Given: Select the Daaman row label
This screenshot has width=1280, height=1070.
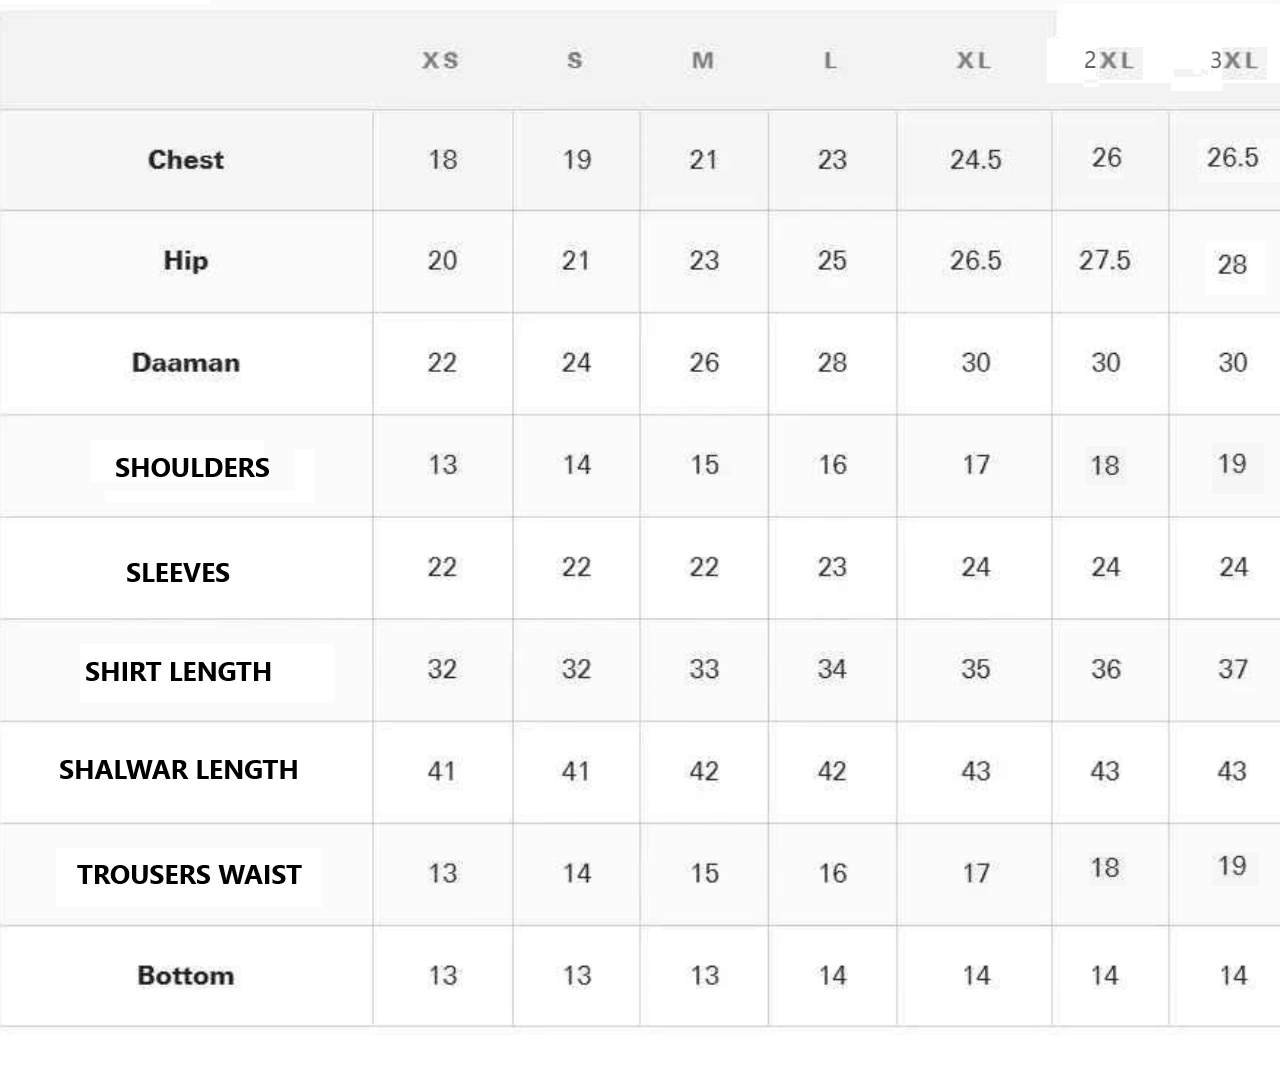Looking at the screenshot, I should [x=186, y=363].
